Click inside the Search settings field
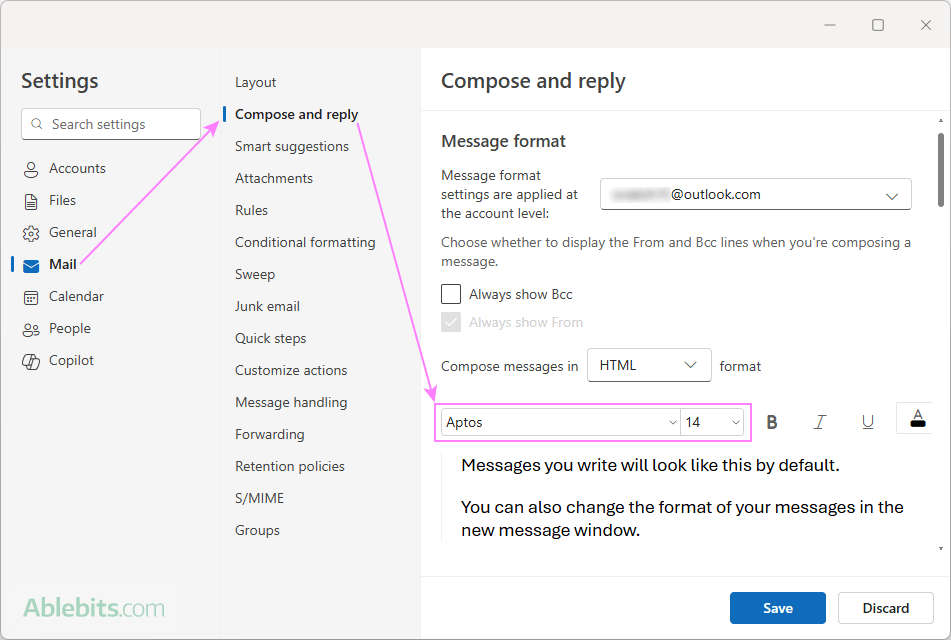The height and width of the screenshot is (640, 951). pos(110,123)
